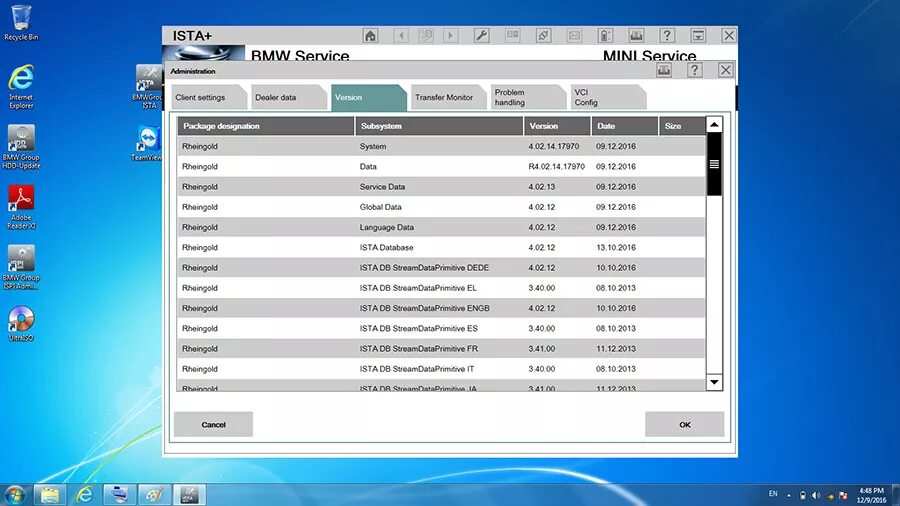Open the wrench administration icon

pyautogui.click(x=482, y=36)
